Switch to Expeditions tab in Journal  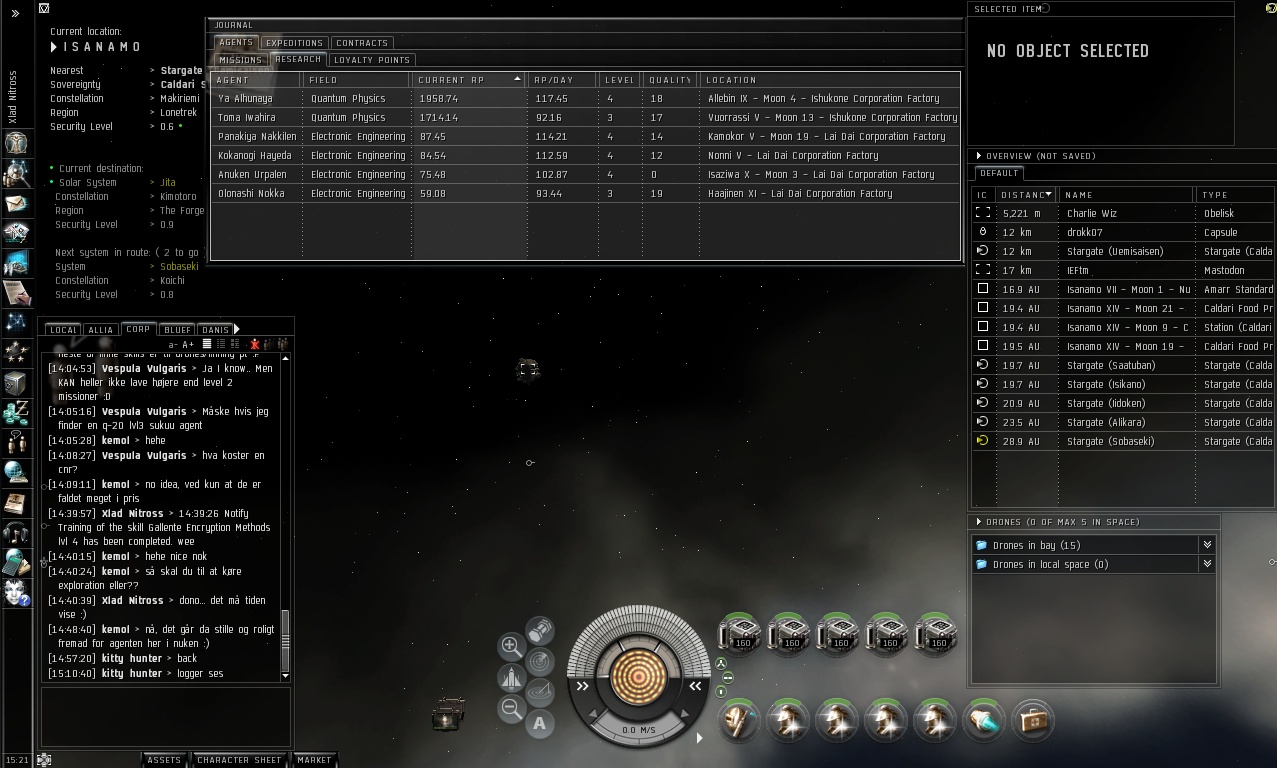294,43
